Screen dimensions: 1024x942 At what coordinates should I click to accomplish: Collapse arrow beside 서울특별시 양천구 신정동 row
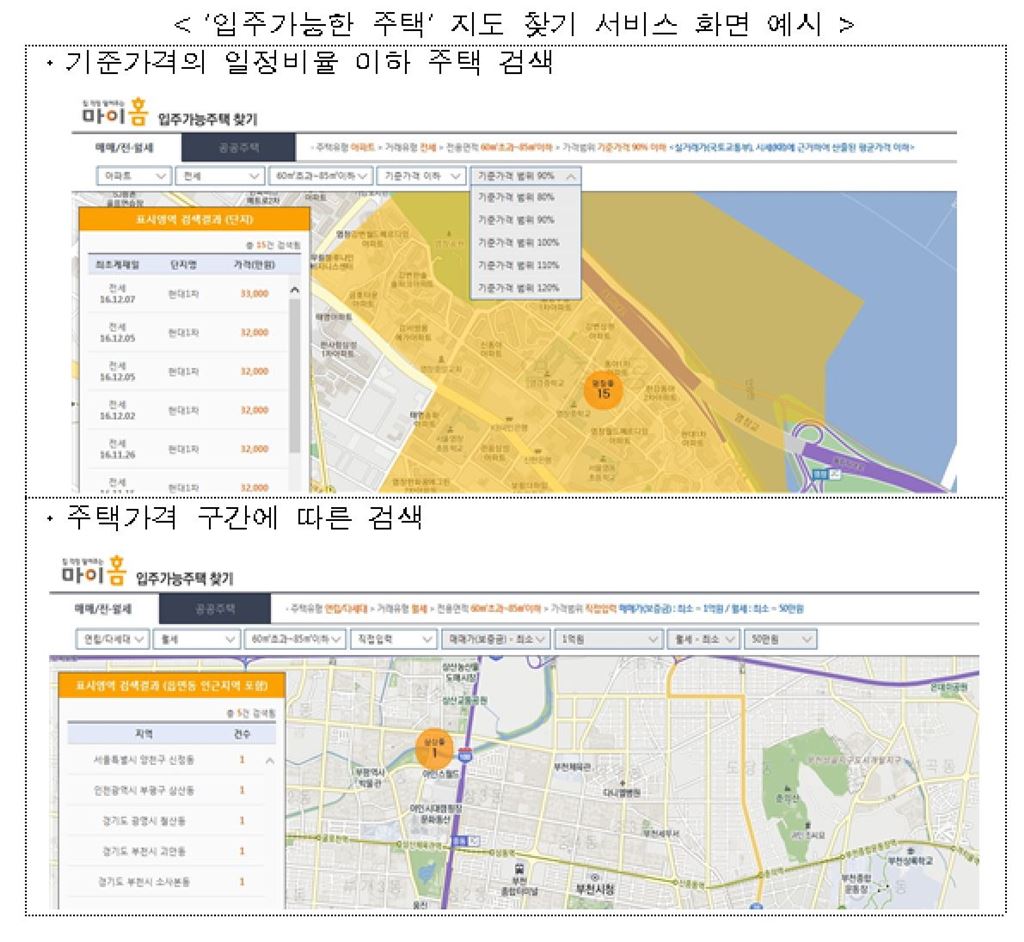(x=269, y=761)
